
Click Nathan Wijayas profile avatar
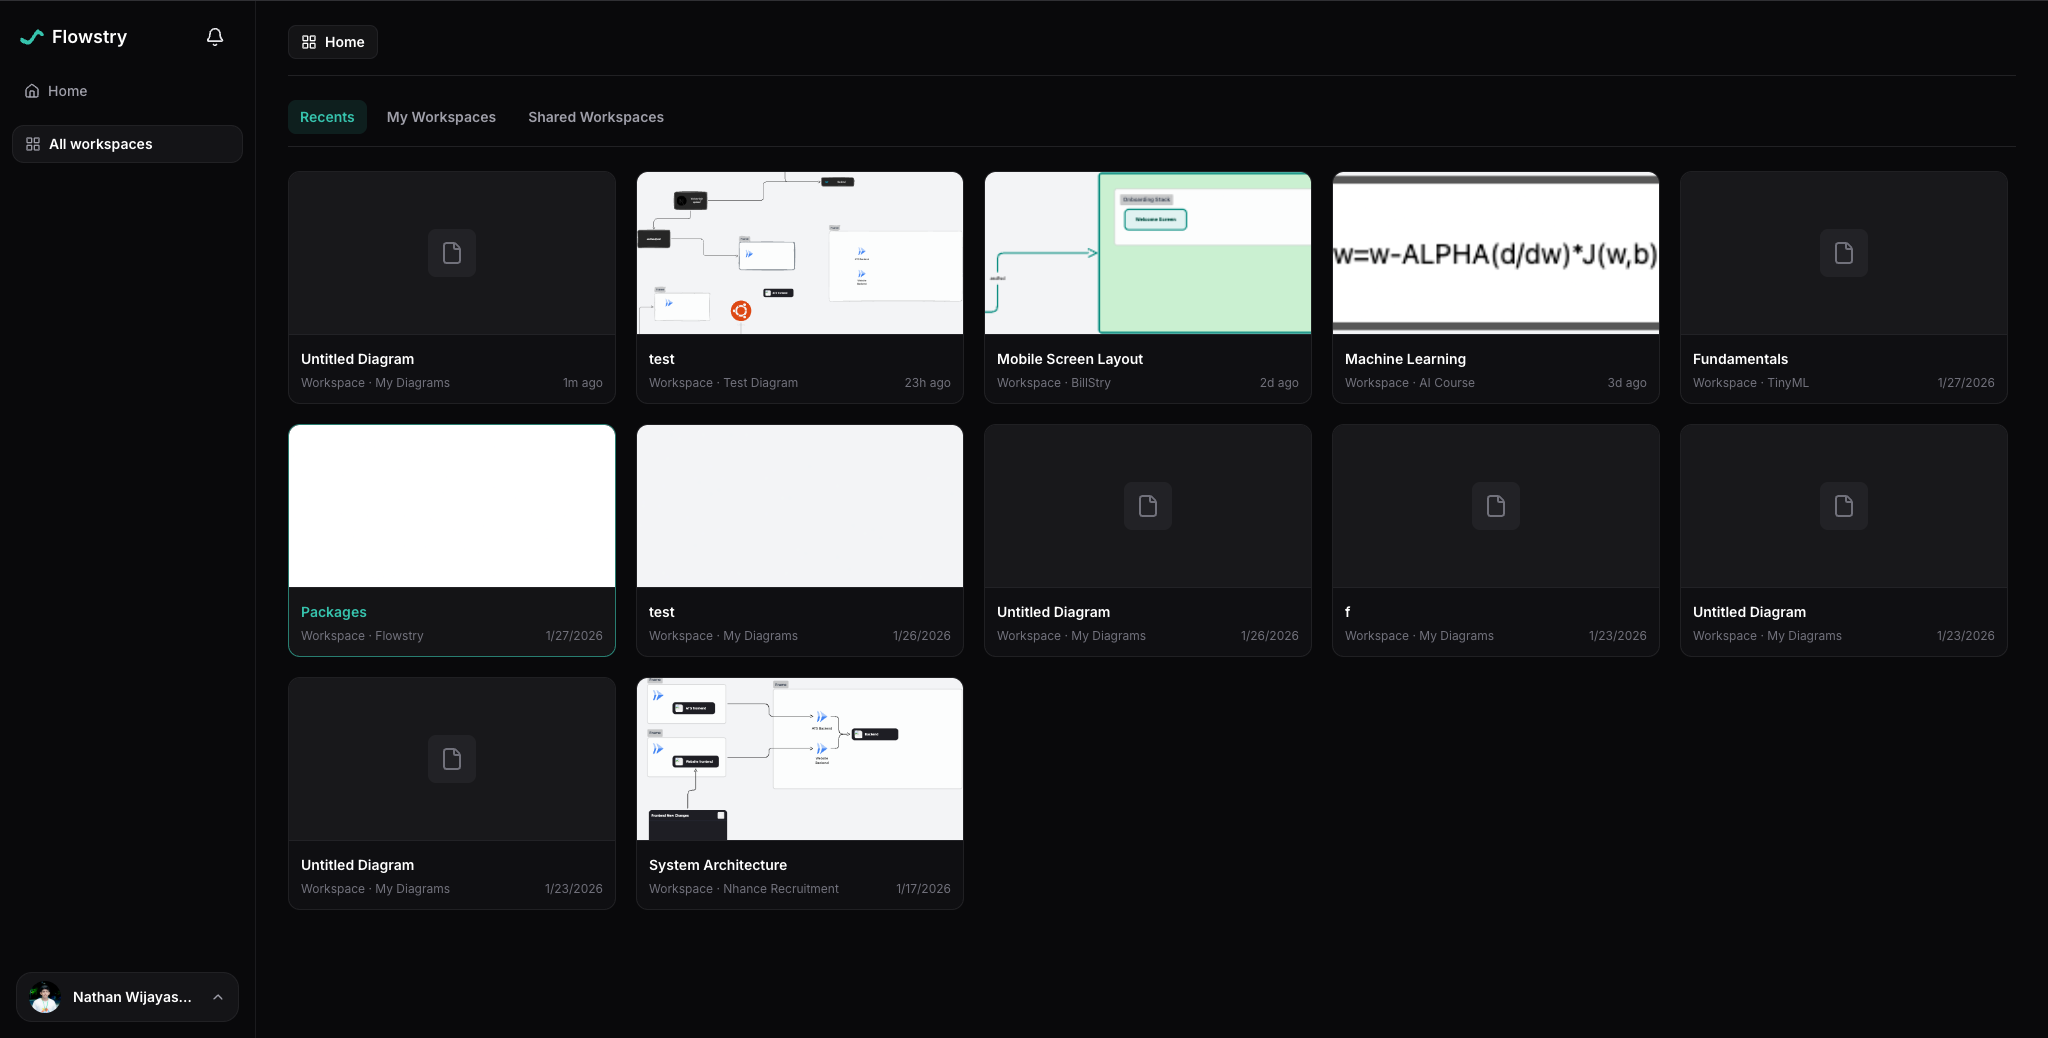coord(45,997)
